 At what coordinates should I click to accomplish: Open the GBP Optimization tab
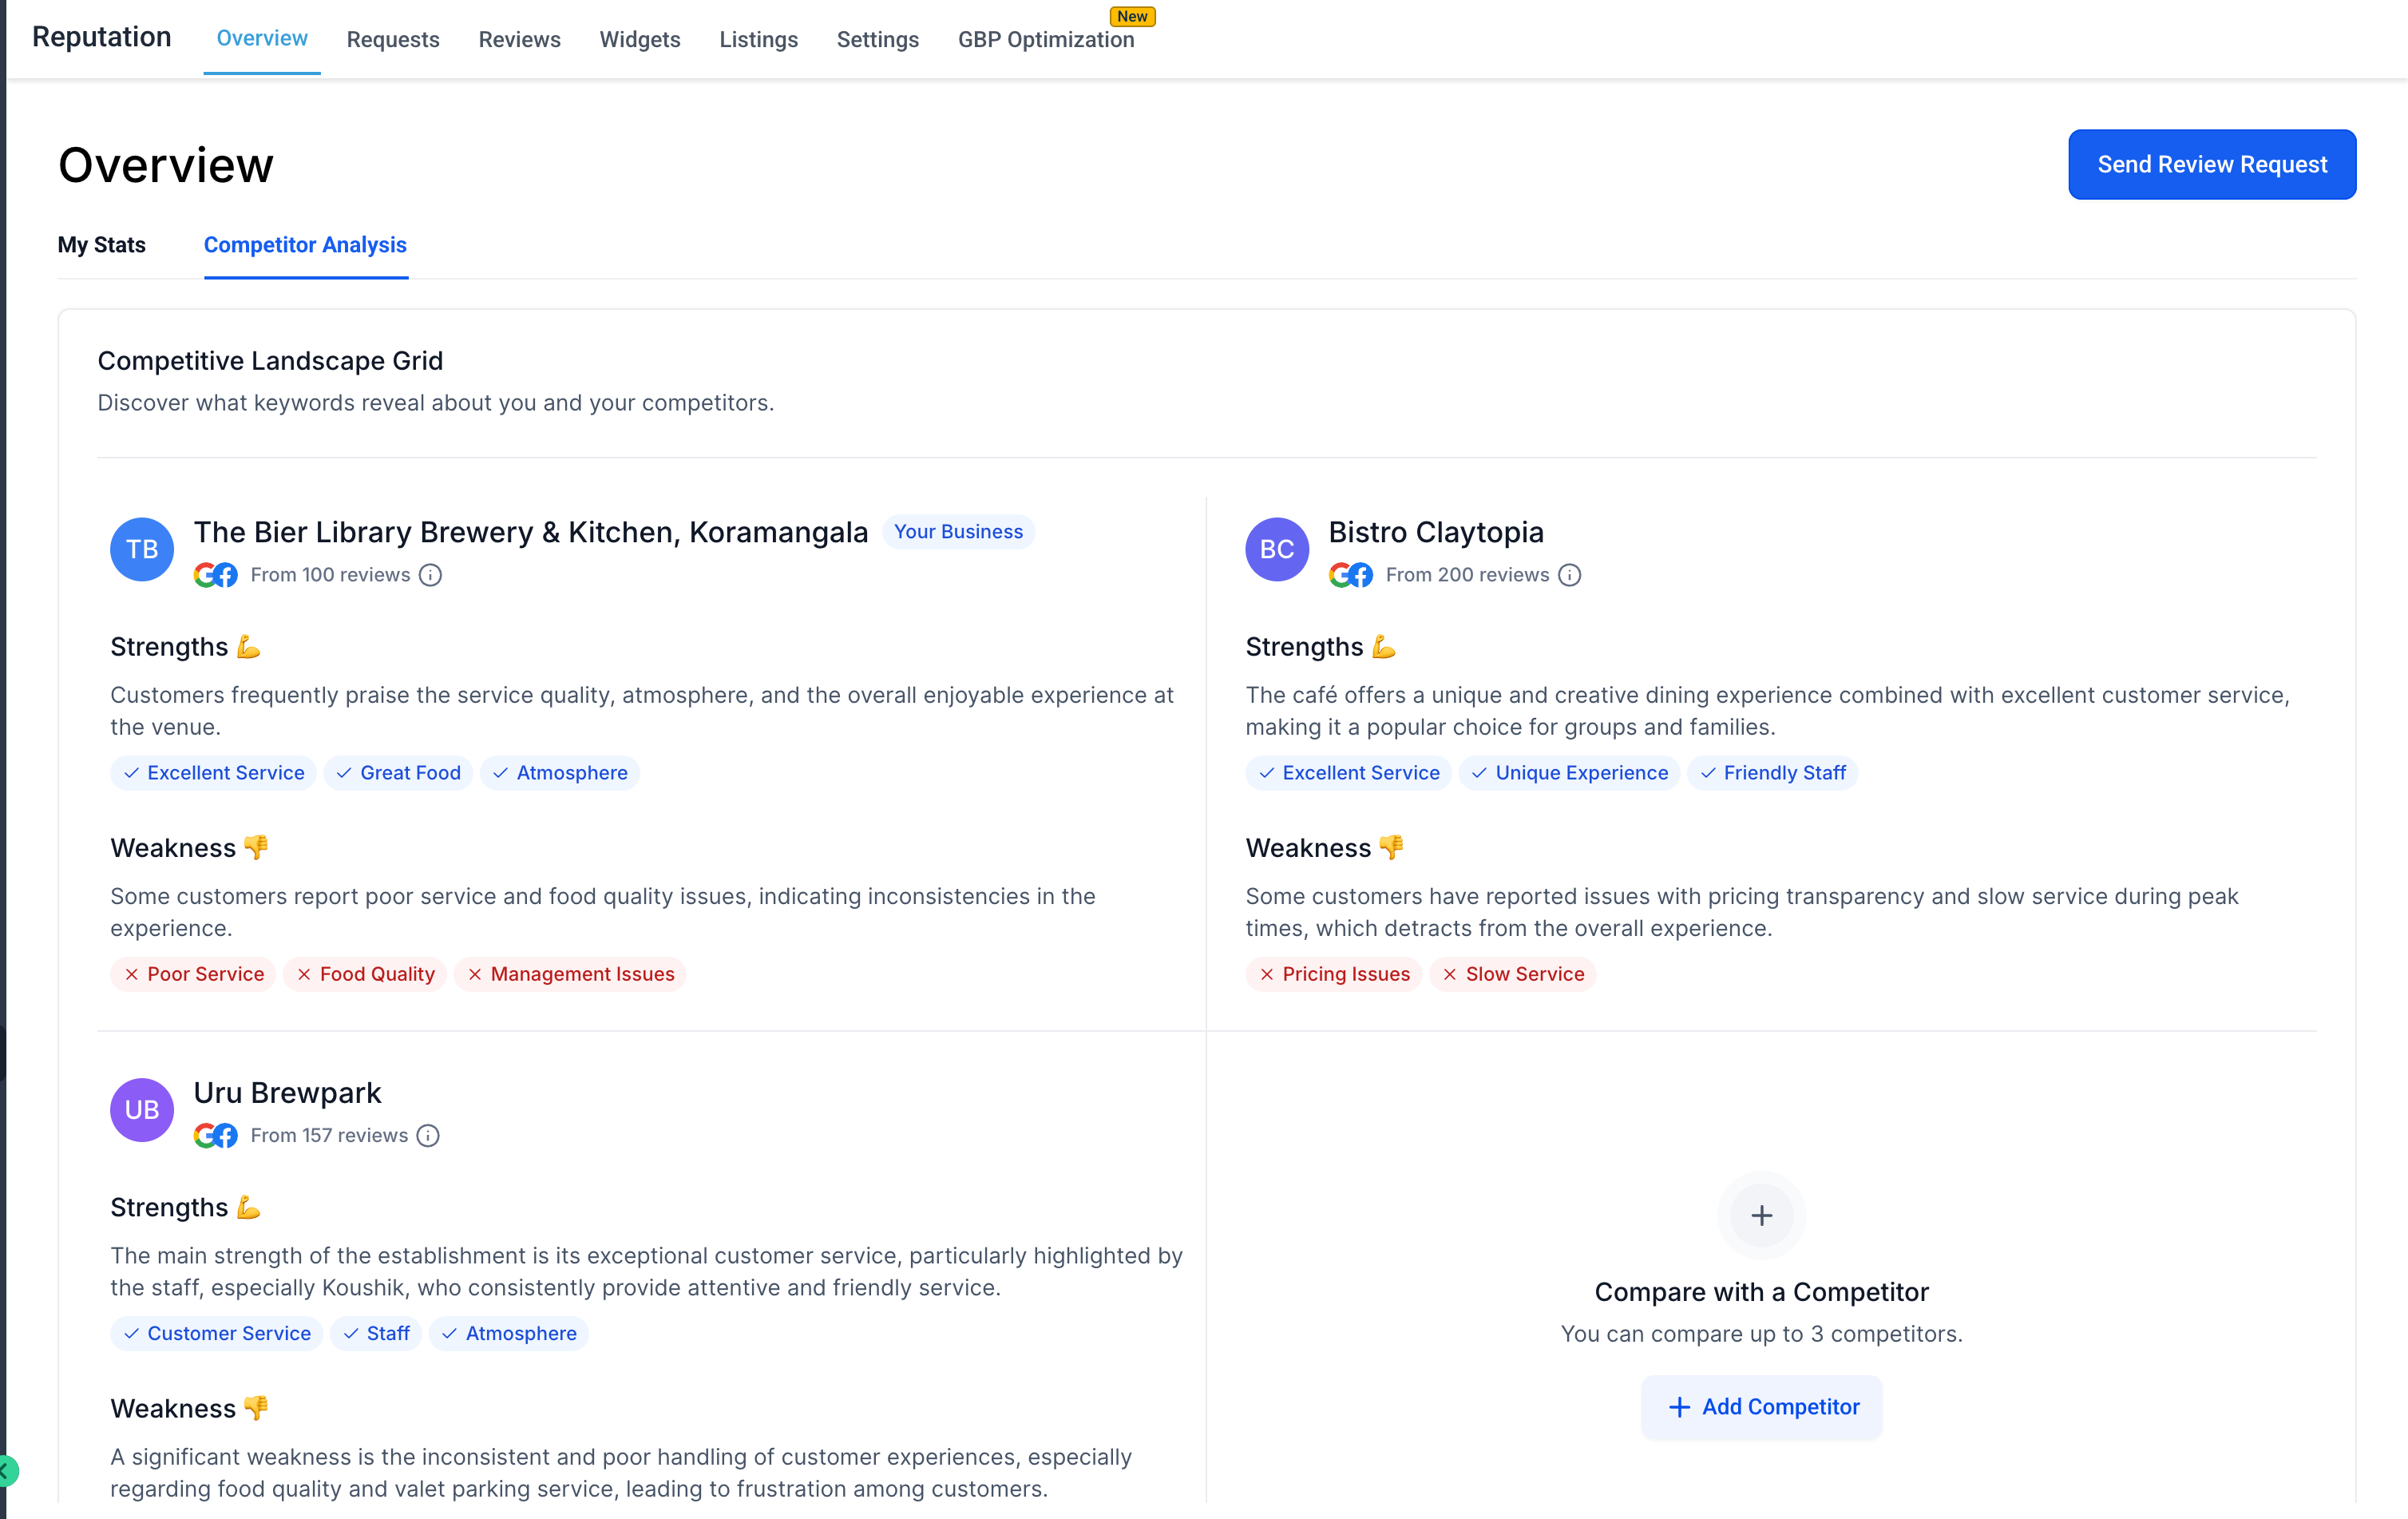click(x=1046, y=39)
